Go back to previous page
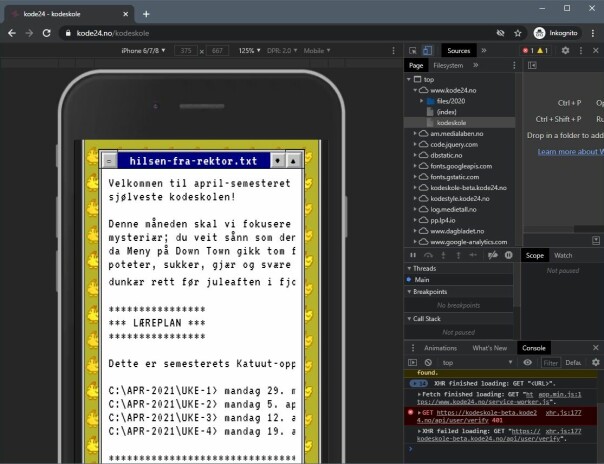The width and height of the screenshot is (604, 464). [x=12, y=33]
